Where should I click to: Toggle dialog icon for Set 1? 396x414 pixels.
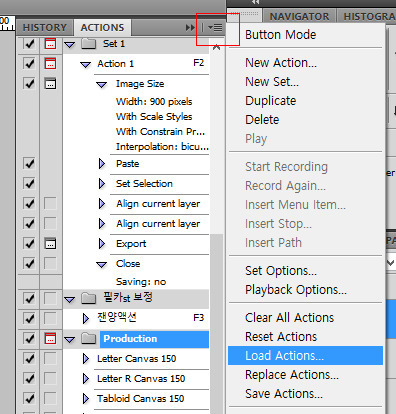[50, 44]
